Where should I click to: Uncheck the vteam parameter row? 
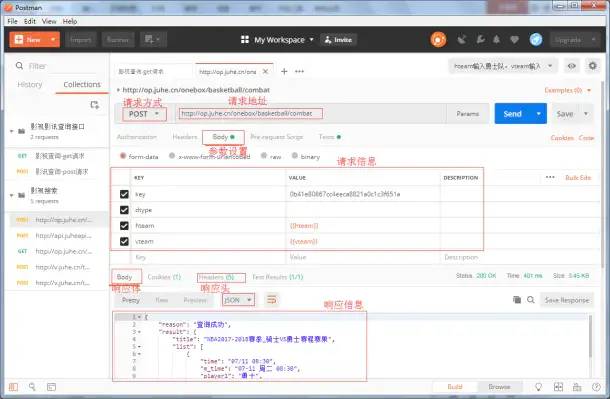(x=124, y=242)
